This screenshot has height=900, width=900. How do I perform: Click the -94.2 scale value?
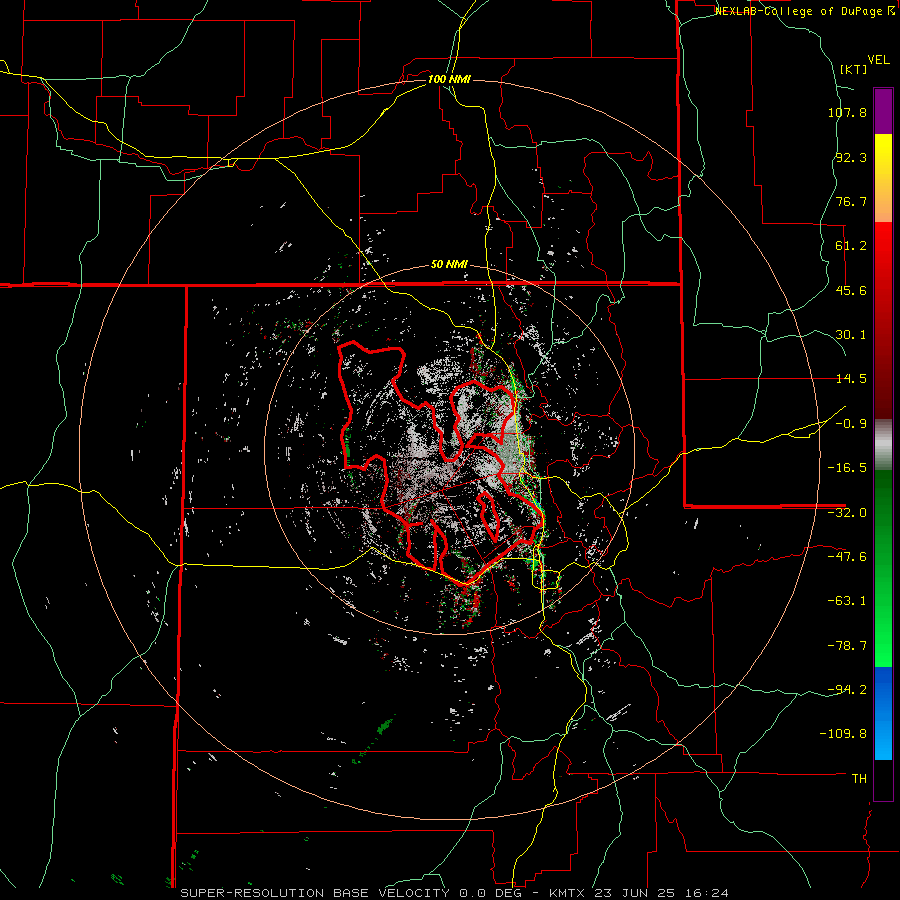(847, 689)
